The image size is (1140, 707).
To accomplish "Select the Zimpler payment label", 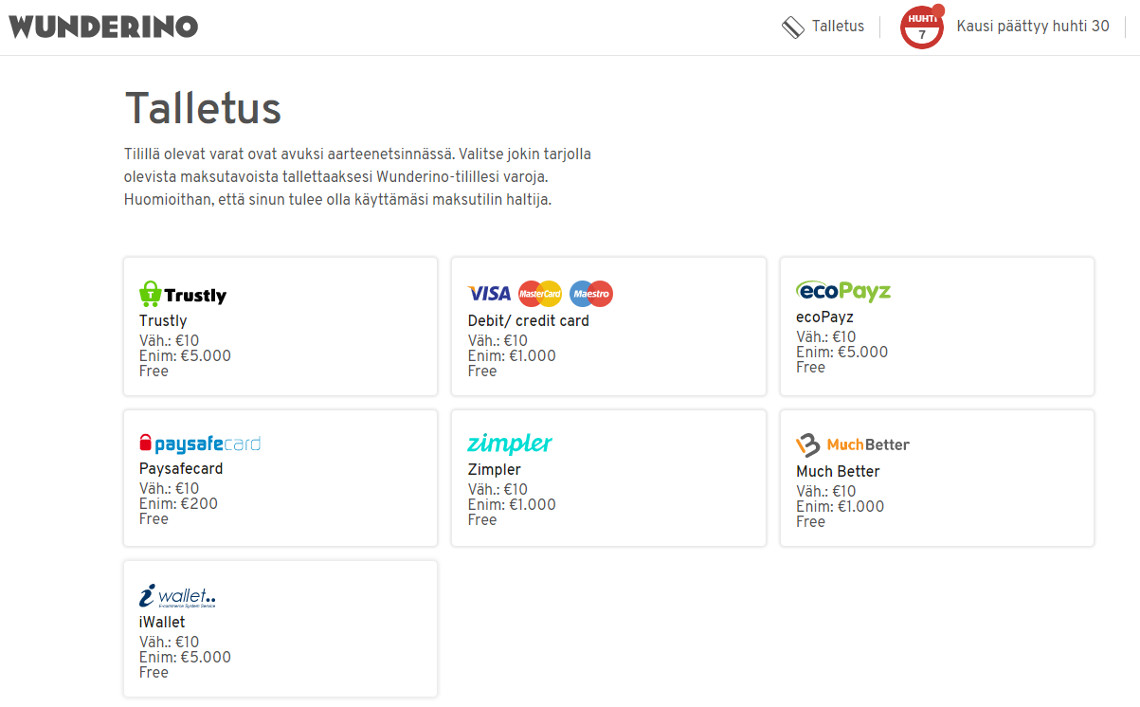I will pyautogui.click(x=494, y=469).
